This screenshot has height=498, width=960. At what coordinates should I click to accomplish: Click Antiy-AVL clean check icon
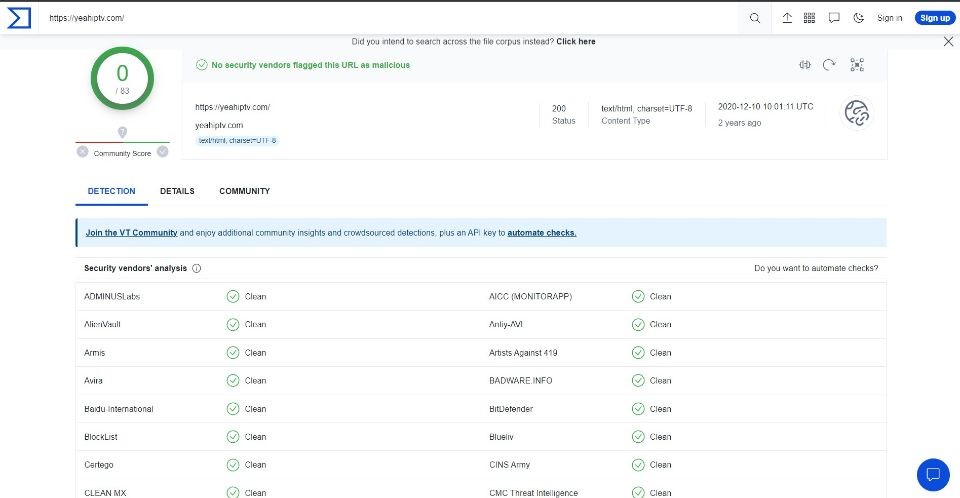tap(638, 325)
